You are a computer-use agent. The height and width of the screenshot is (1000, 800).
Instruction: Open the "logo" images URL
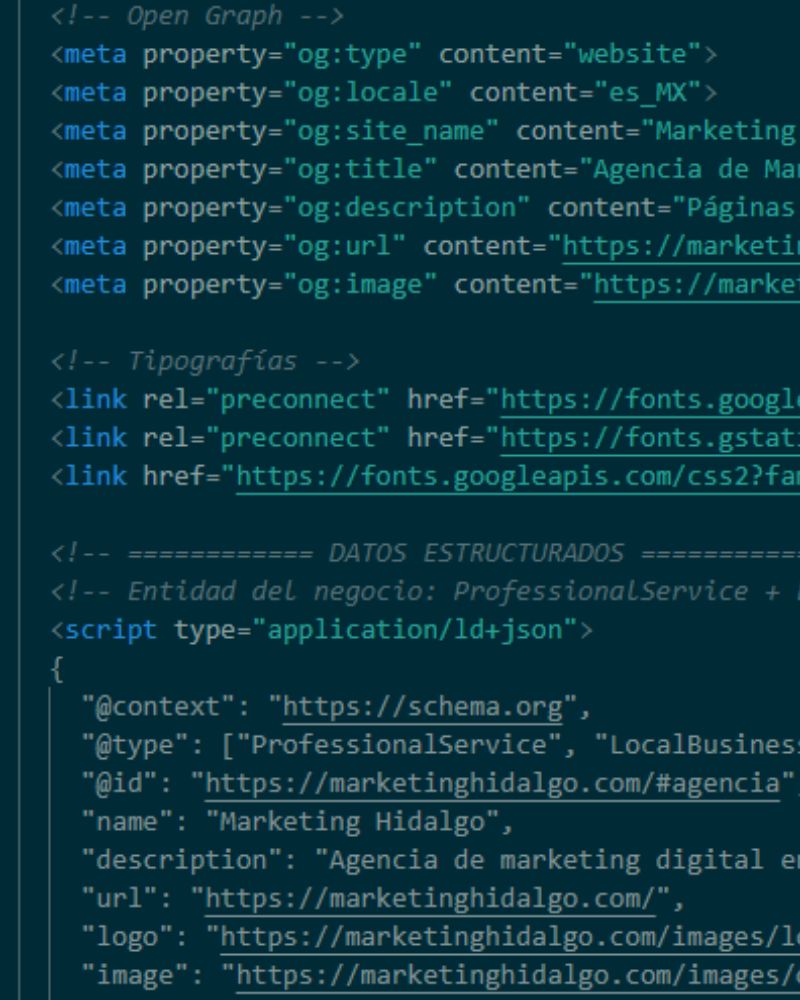pyautogui.click(x=510, y=938)
